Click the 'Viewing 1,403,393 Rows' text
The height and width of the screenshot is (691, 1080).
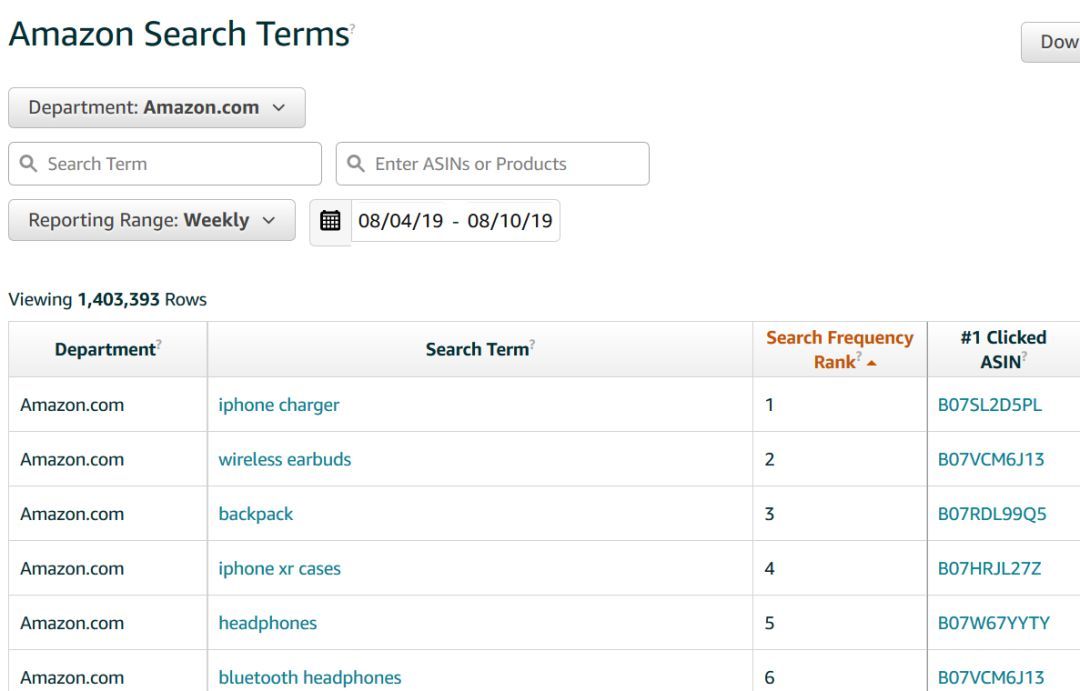(x=107, y=300)
